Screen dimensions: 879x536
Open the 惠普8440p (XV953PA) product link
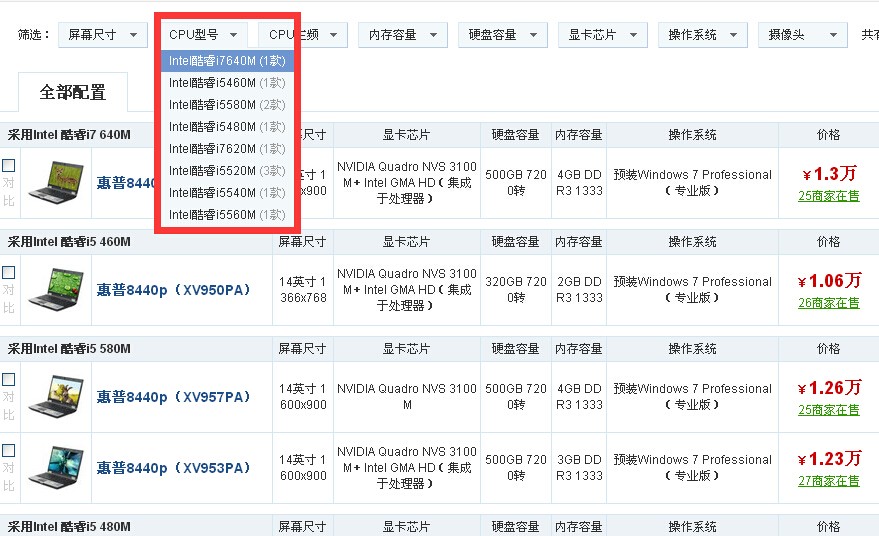[x=173, y=468]
